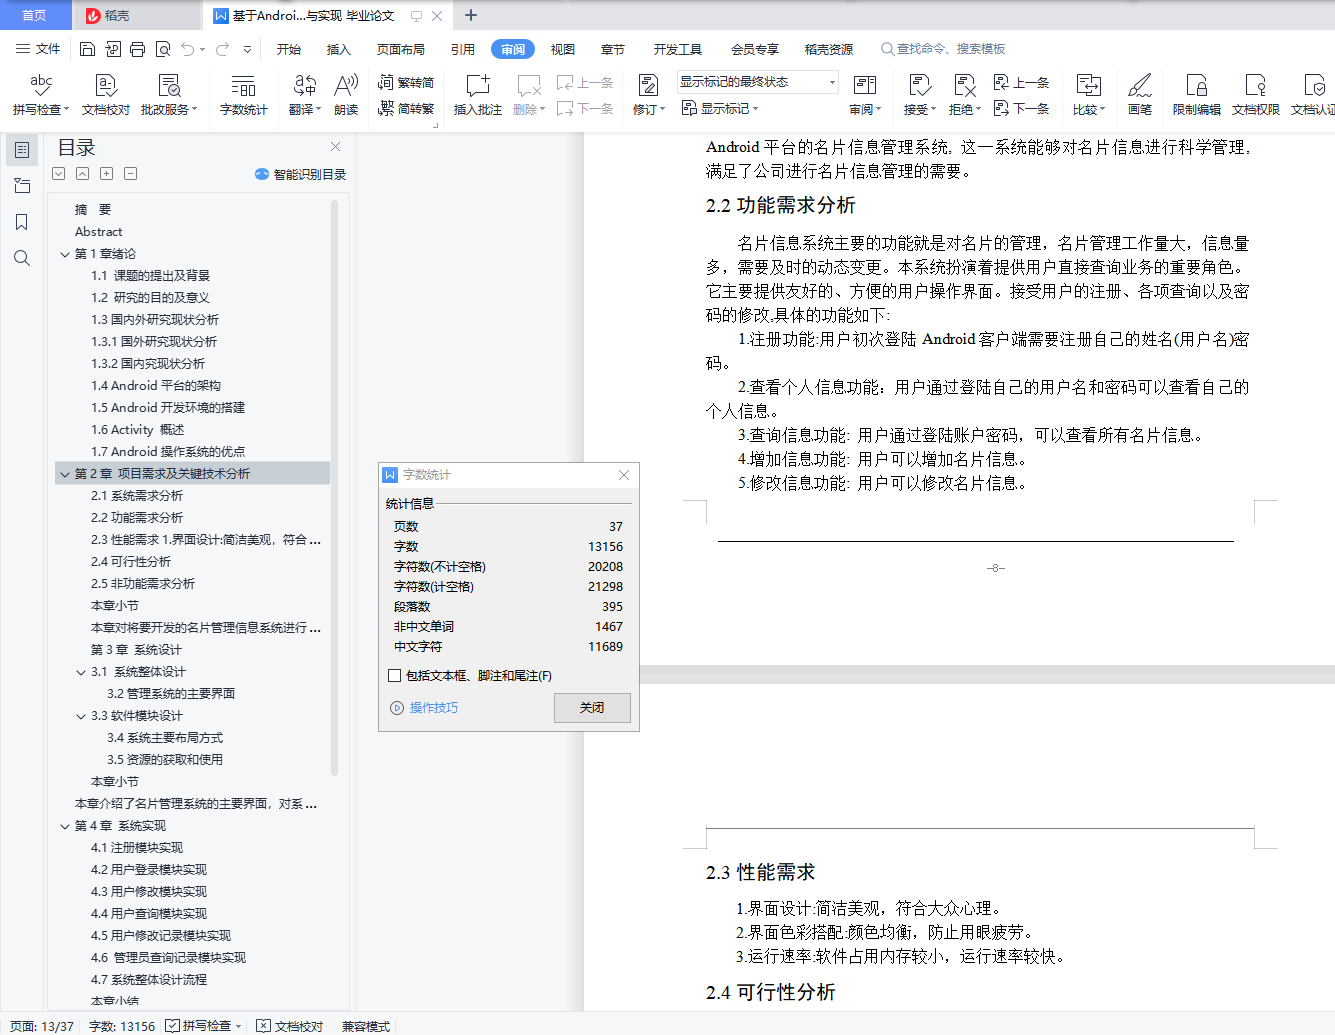The image size is (1335, 1035).
Task: Convert text with 繁转简
Action: point(406,82)
